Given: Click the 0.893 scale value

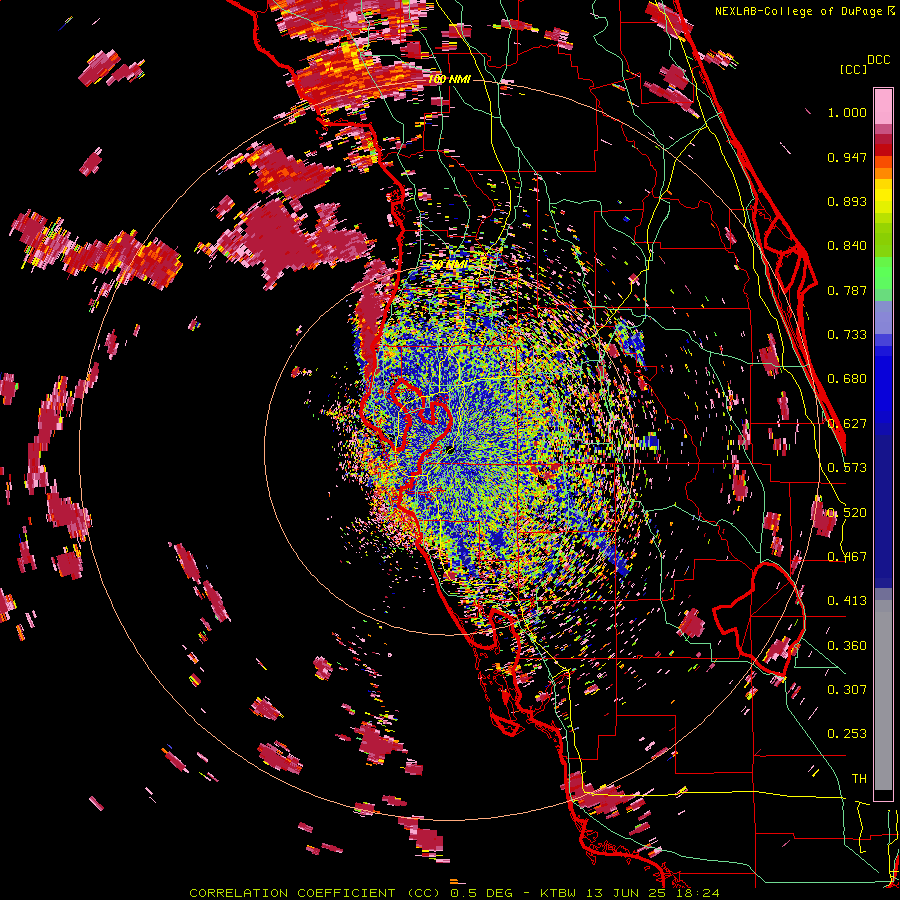Looking at the screenshot, I should pyautogui.click(x=847, y=201).
